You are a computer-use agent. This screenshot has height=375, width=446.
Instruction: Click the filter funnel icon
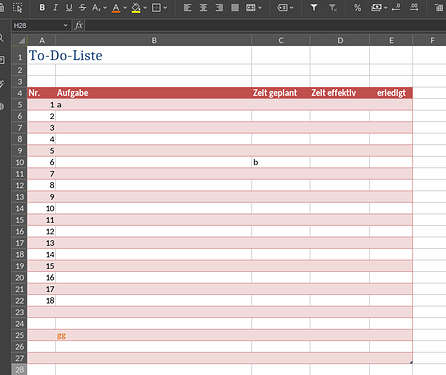tap(314, 7)
